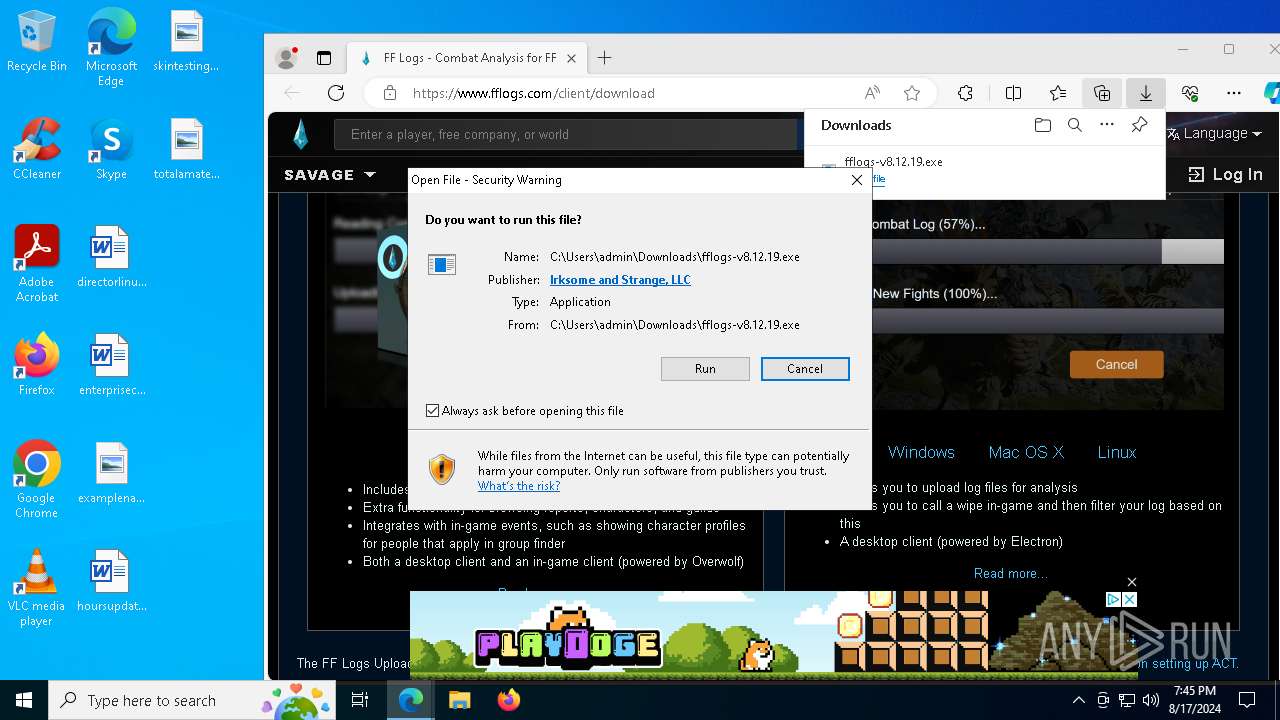
Task: Close the FF Logs browser tab
Action: (572, 58)
